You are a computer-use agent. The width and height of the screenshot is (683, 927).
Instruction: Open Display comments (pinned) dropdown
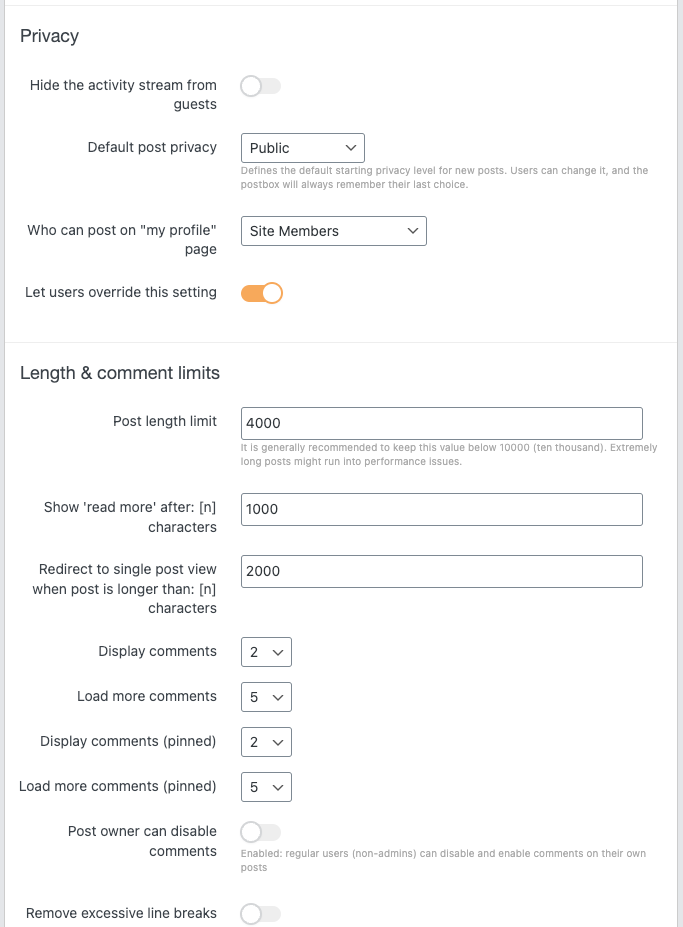tap(266, 742)
